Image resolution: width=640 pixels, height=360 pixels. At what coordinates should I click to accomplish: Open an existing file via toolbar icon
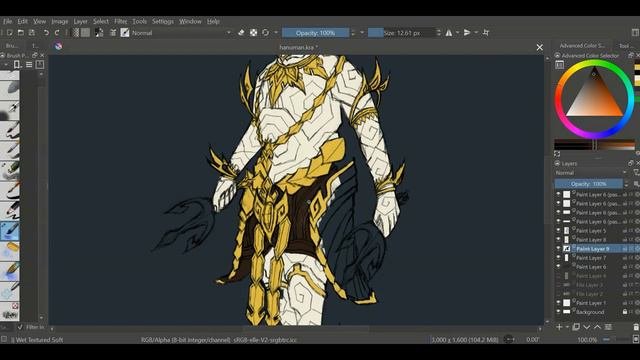21,33
